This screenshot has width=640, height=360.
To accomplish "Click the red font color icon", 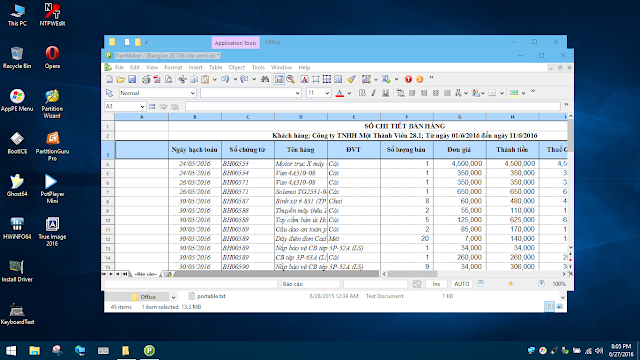I will click(x=340, y=93).
